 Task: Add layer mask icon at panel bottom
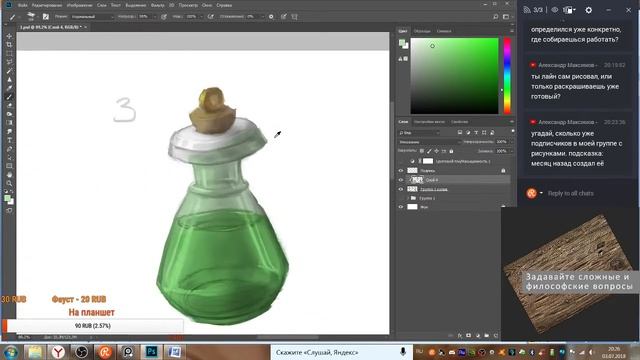[469, 336]
